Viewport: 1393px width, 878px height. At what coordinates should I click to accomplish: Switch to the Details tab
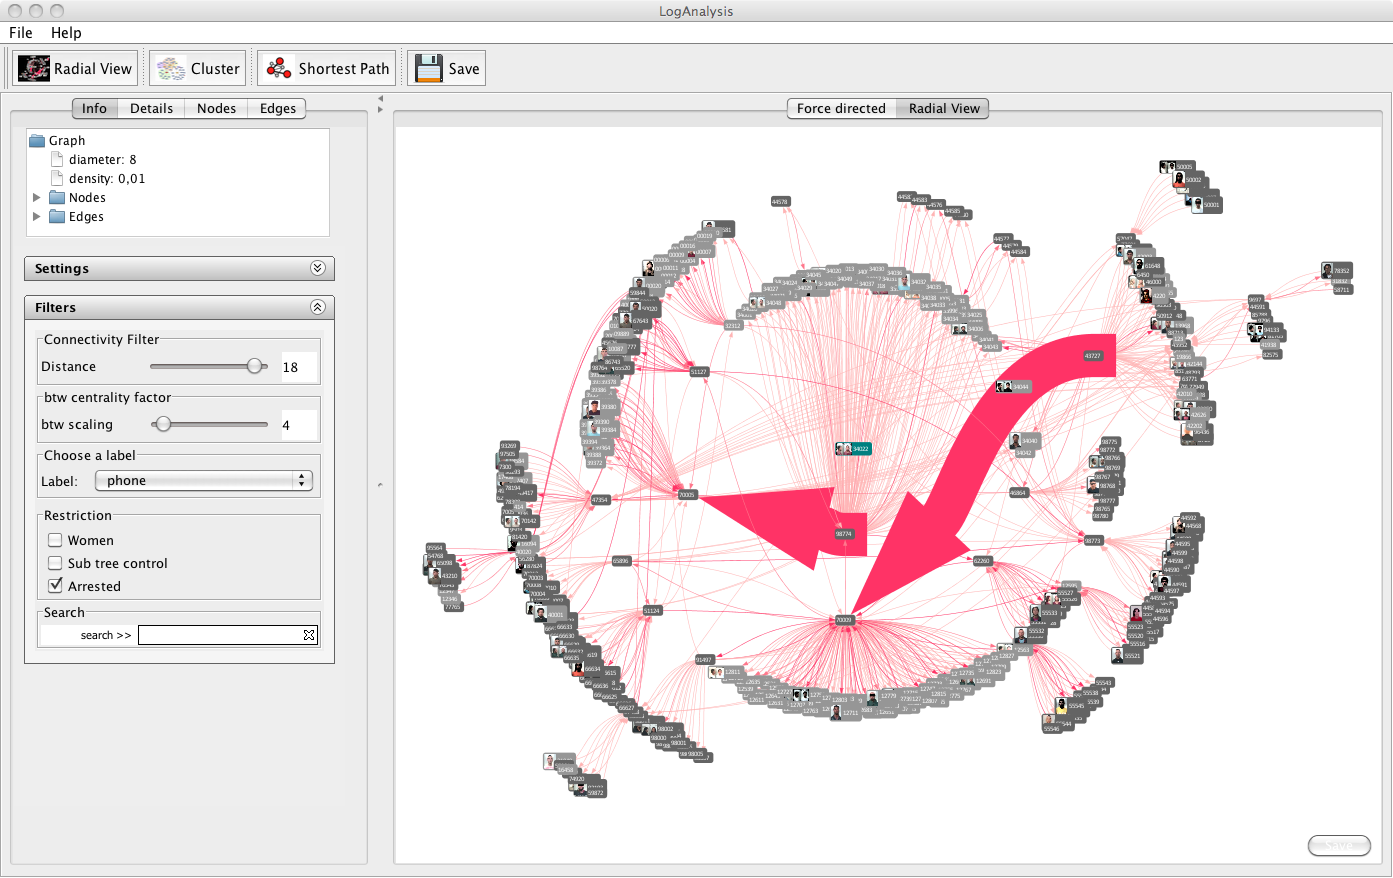click(x=151, y=108)
